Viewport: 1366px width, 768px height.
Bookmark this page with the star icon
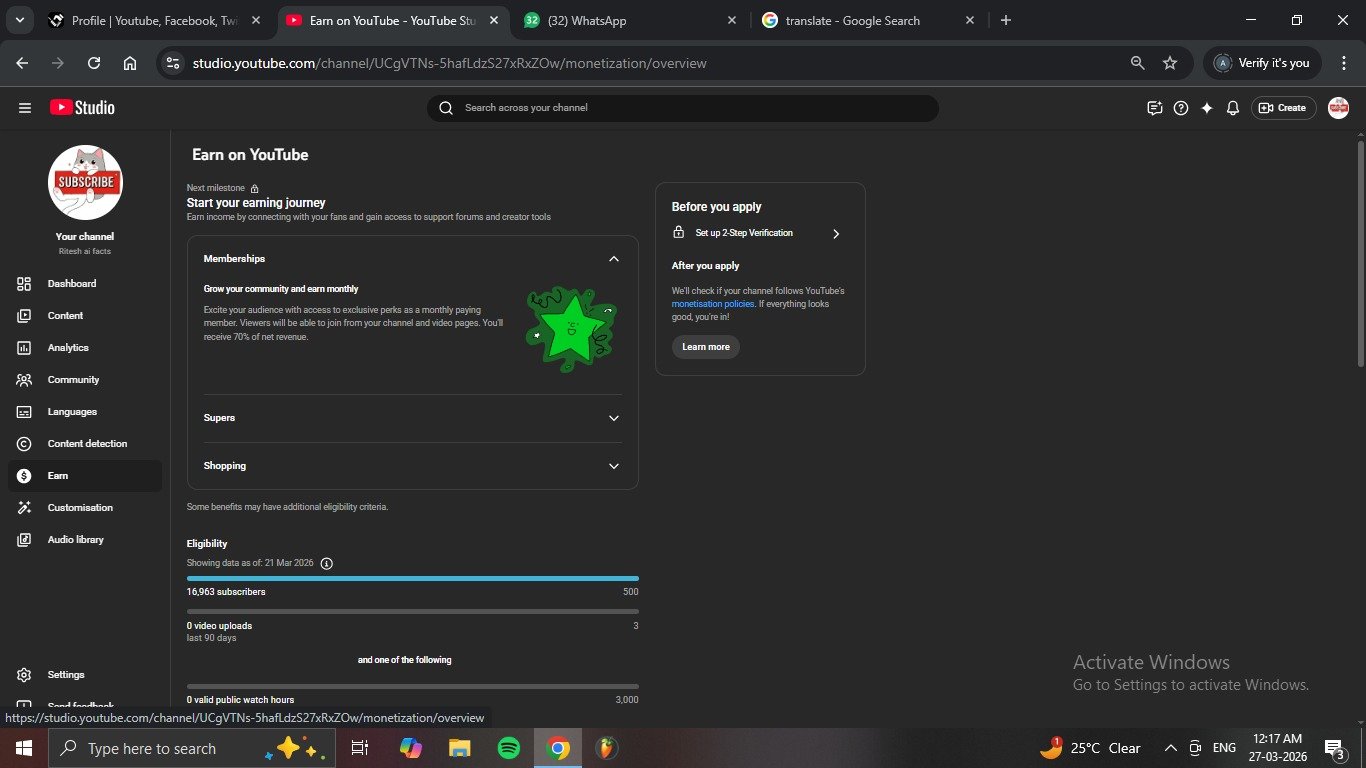pos(1170,63)
